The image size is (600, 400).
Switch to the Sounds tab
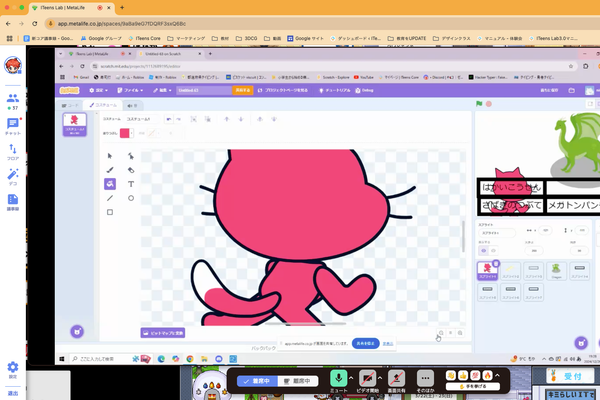click(132, 105)
